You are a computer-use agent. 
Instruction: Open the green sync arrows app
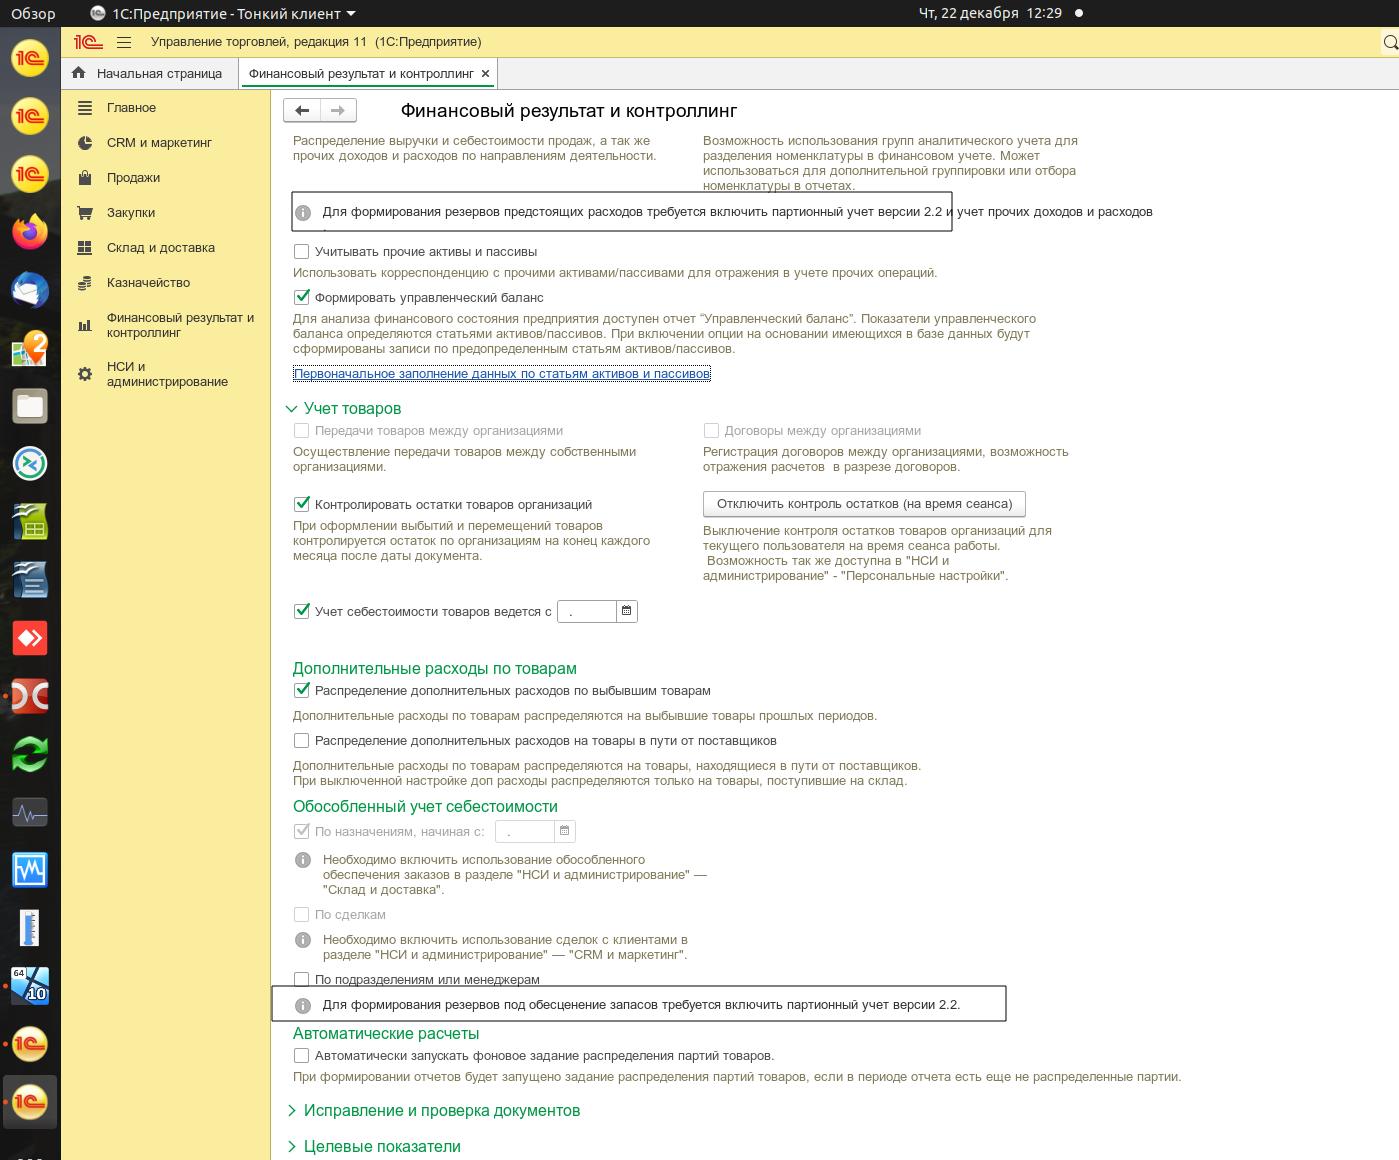[x=30, y=754]
